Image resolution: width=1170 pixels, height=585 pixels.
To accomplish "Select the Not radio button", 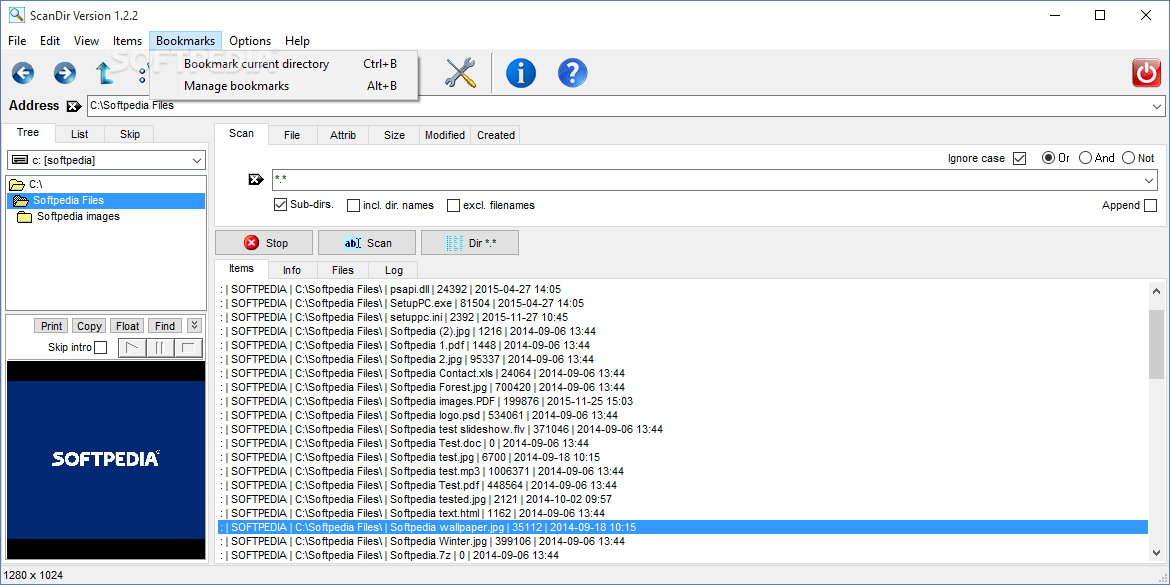I will point(1127,158).
